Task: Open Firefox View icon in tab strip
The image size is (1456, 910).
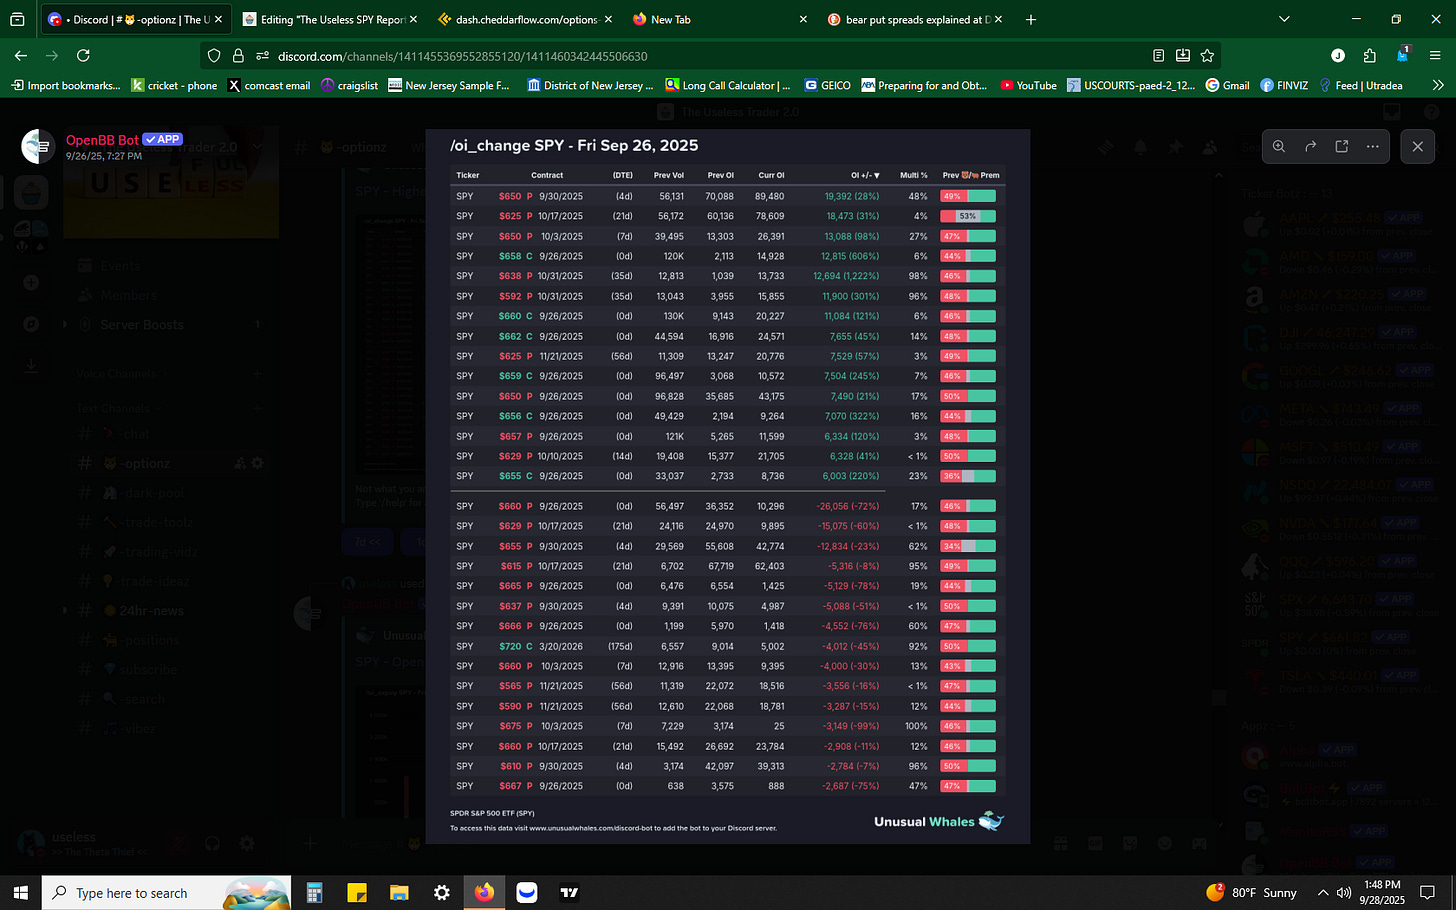Action: pos(17,19)
